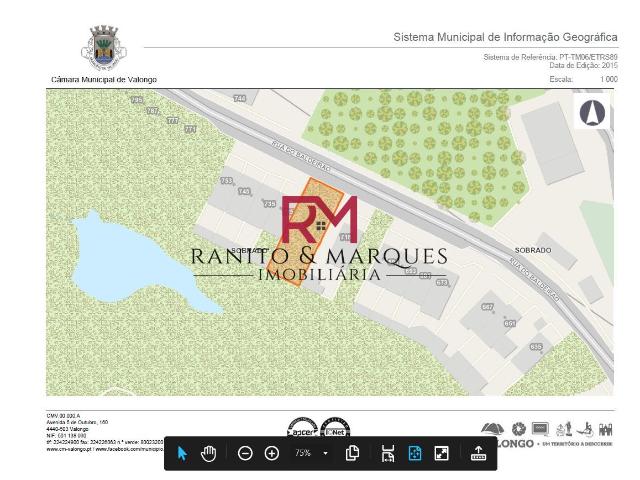
Task: Click parcel label 787 on map
Action: (x=153, y=111)
